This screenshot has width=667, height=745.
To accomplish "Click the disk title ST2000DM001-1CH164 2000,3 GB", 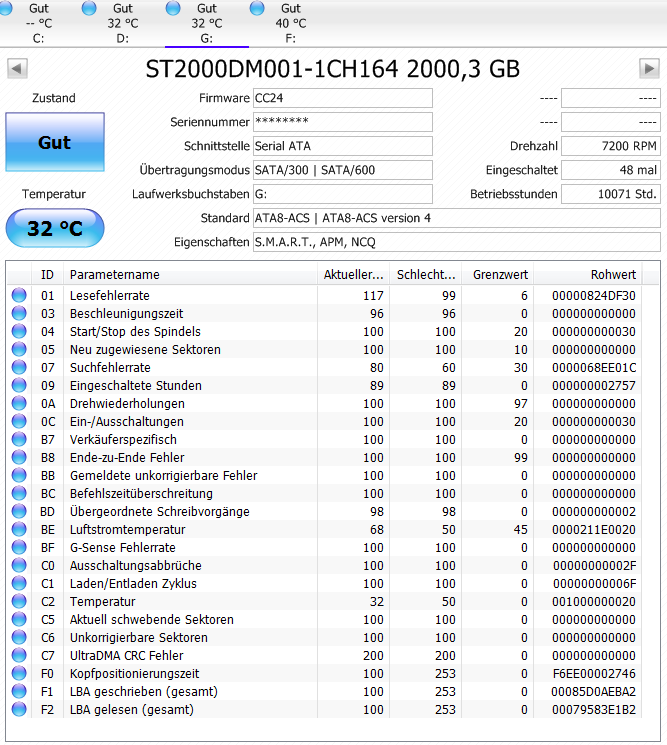I will (x=333, y=69).
